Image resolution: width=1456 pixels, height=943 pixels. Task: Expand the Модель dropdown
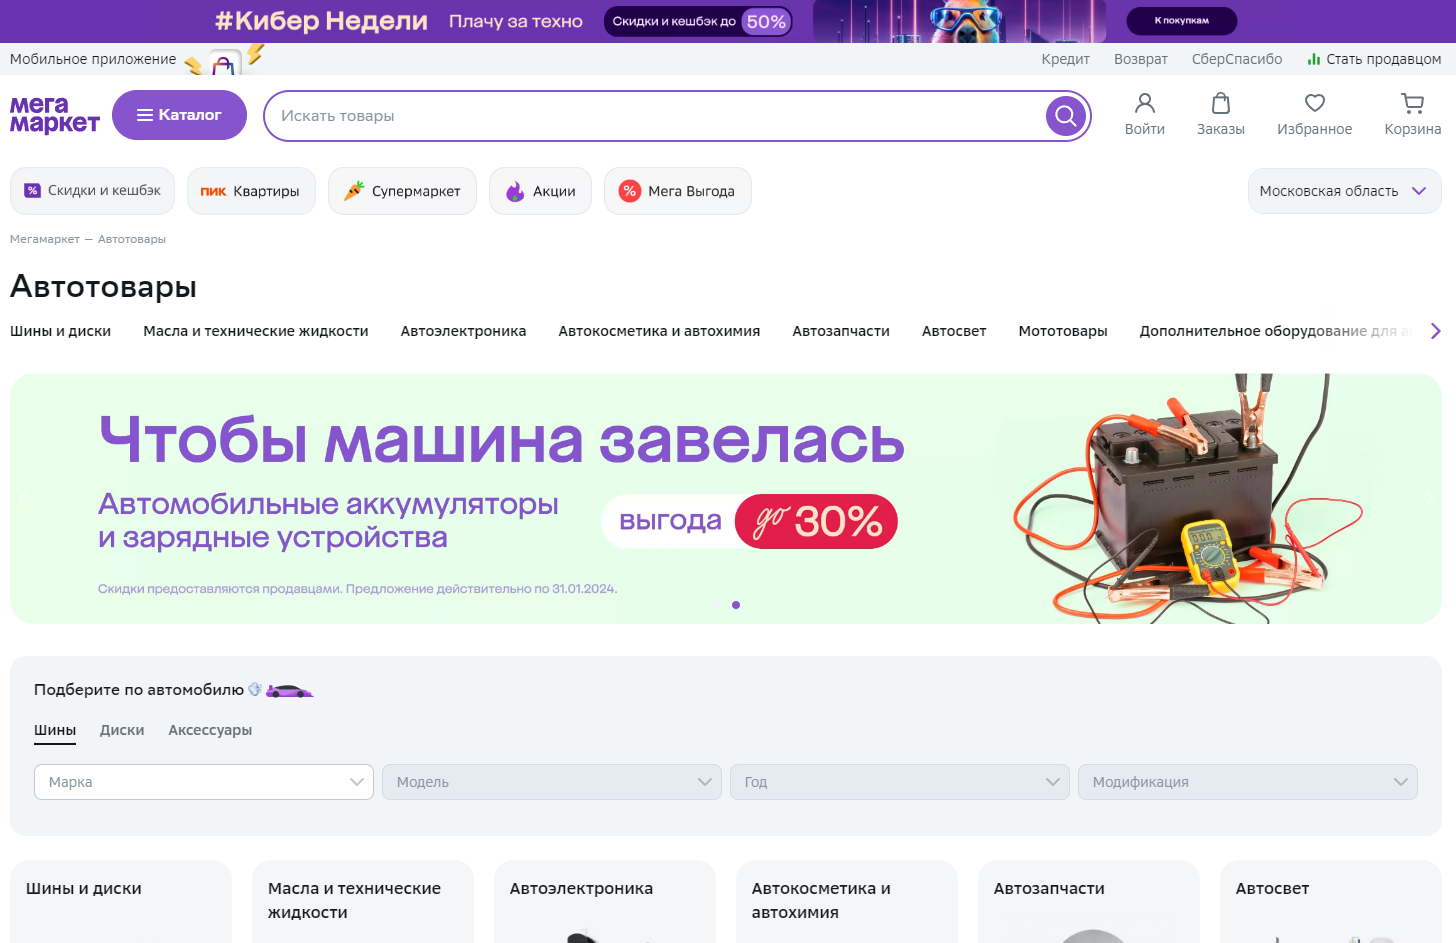(x=552, y=782)
